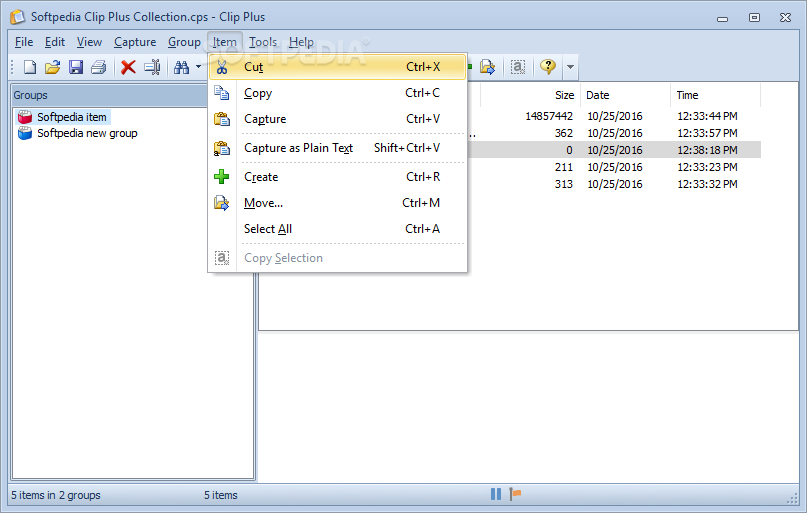Open the File menu
This screenshot has height=513, width=807.
coord(24,42)
